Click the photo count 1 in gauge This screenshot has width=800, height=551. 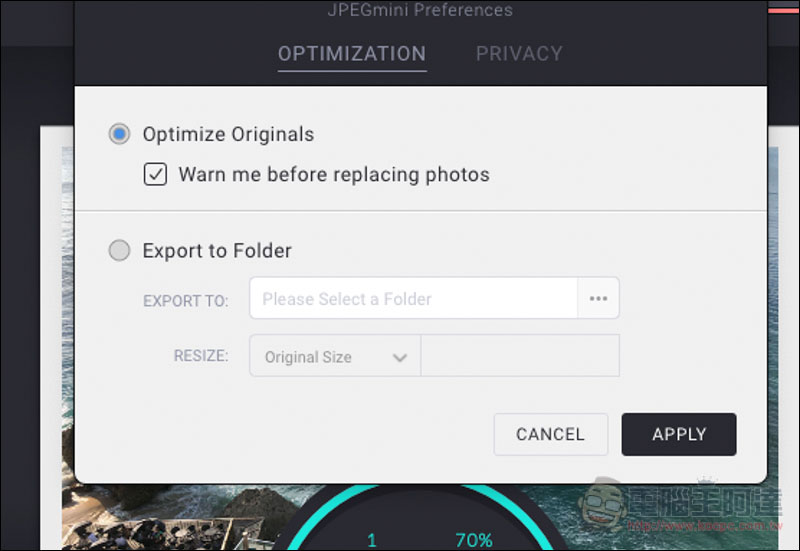[372, 540]
